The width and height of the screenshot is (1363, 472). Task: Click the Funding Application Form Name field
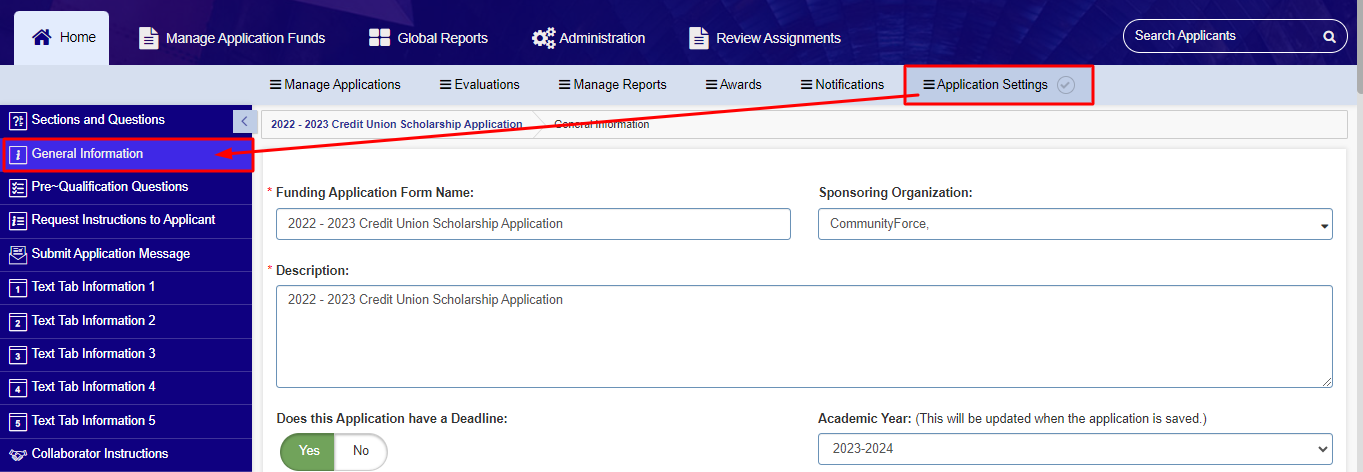pos(533,224)
